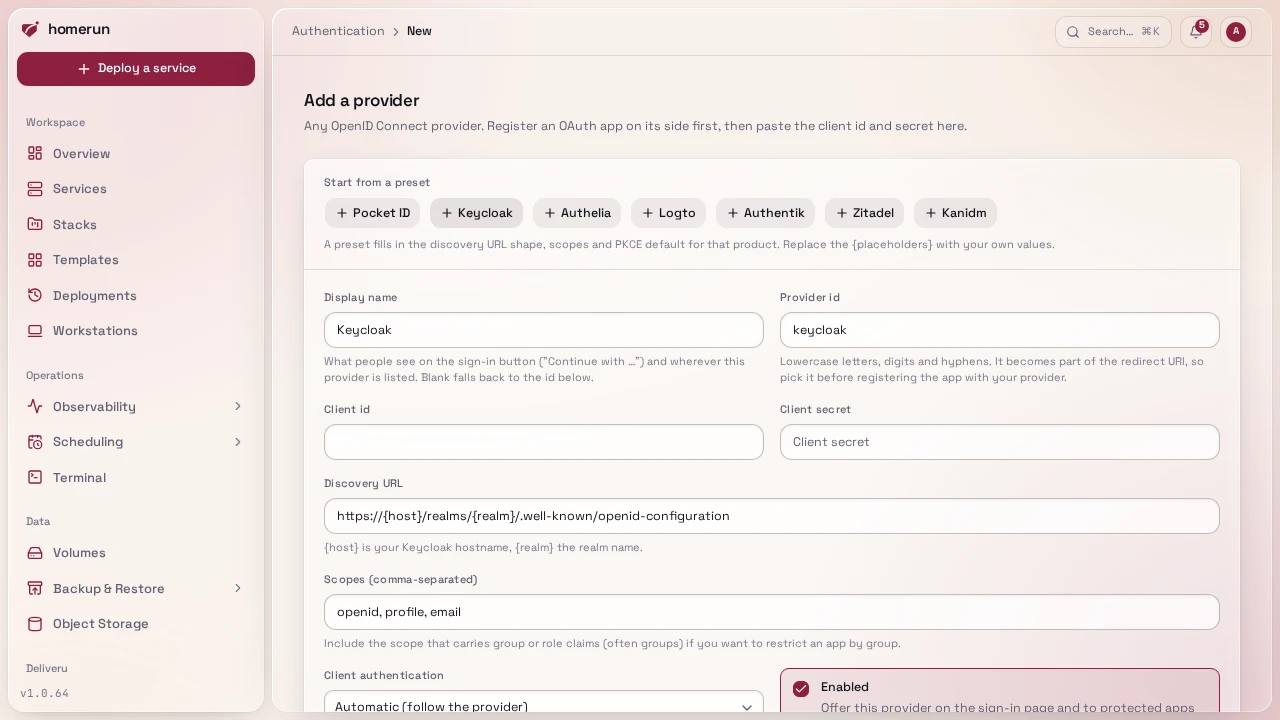Image resolution: width=1280 pixels, height=720 pixels.
Task: Open Volumes in the sidebar
Action: point(136,552)
